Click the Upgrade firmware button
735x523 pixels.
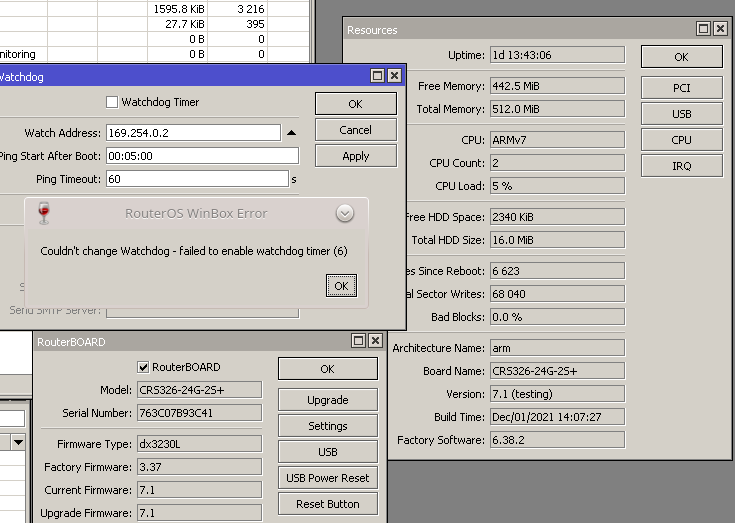pos(328,400)
